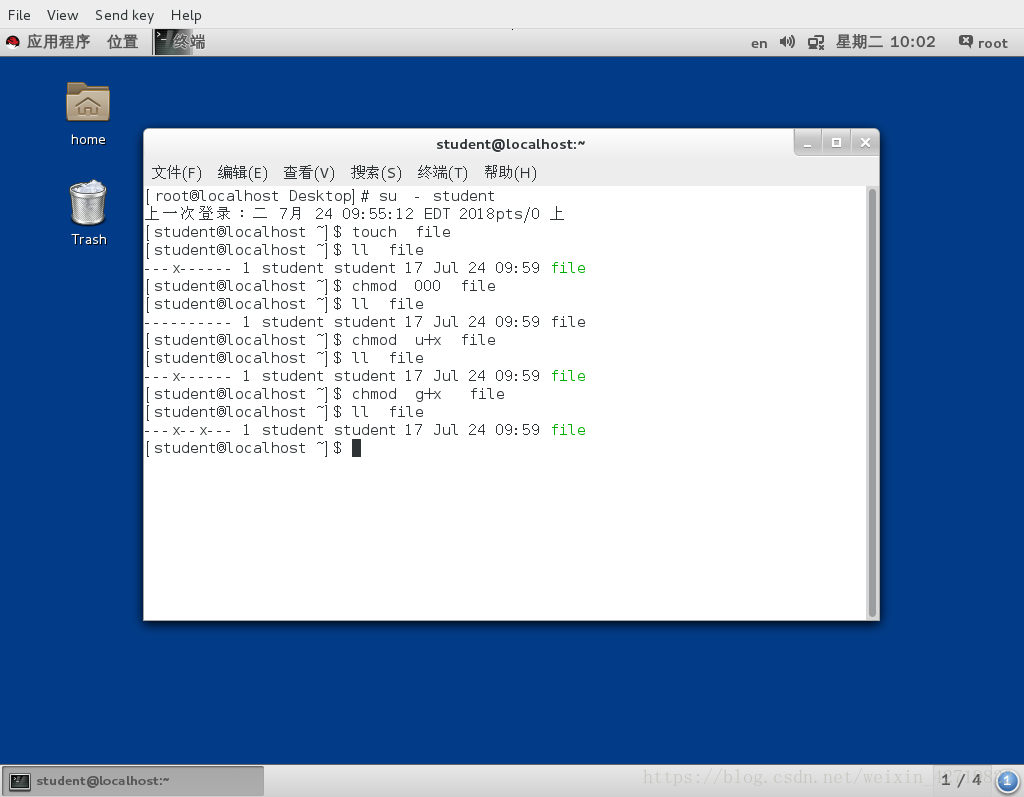This screenshot has height=797, width=1024.
Task: Click the '----------' permissions output line
Action: tap(365, 322)
